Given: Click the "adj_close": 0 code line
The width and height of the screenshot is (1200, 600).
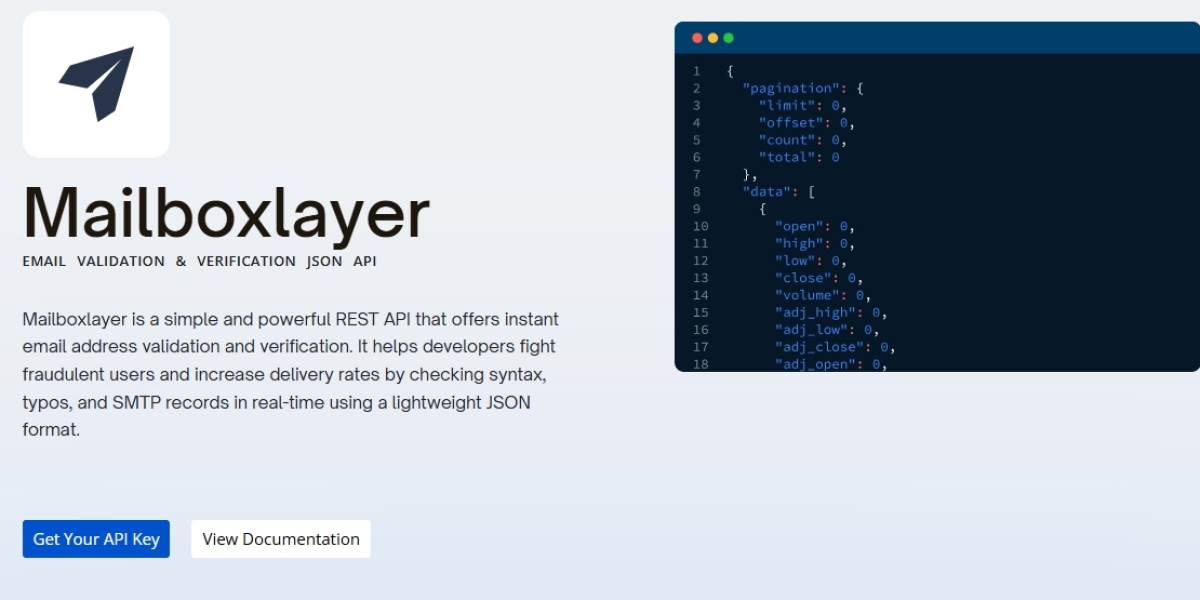Looking at the screenshot, I should click(835, 347).
